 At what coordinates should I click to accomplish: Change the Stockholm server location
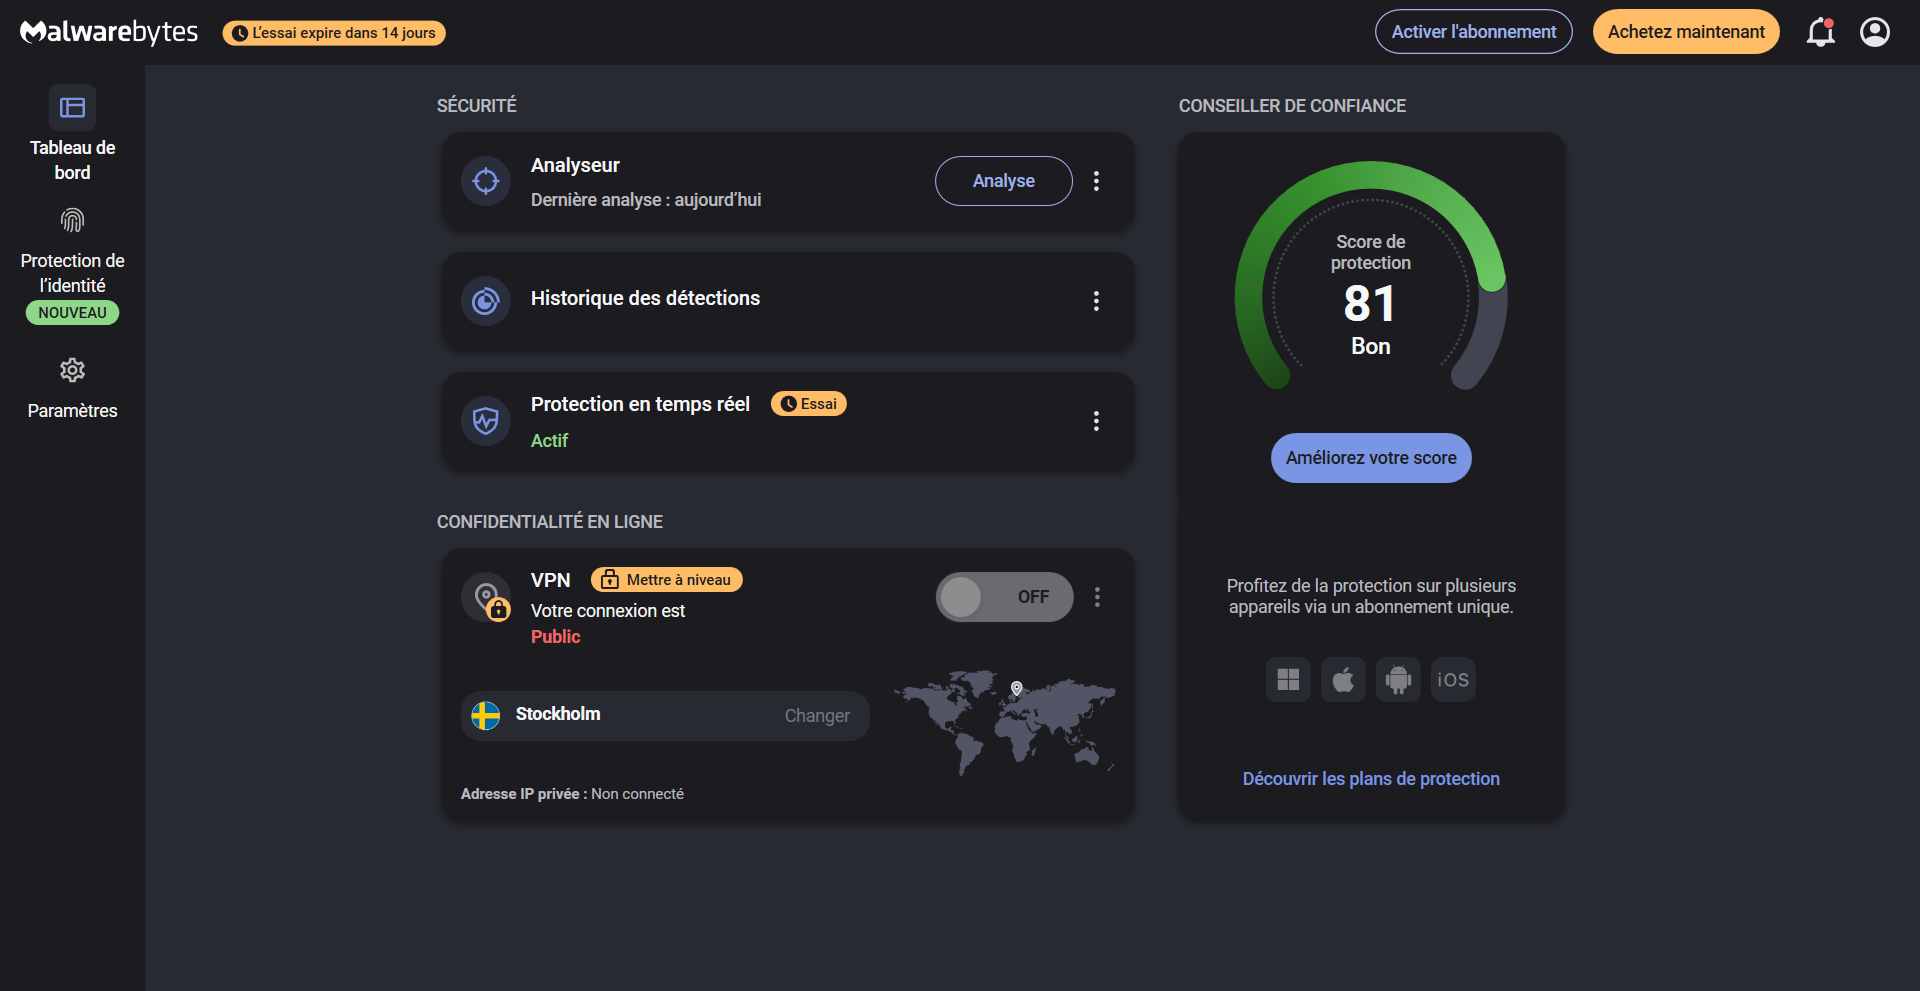(817, 716)
